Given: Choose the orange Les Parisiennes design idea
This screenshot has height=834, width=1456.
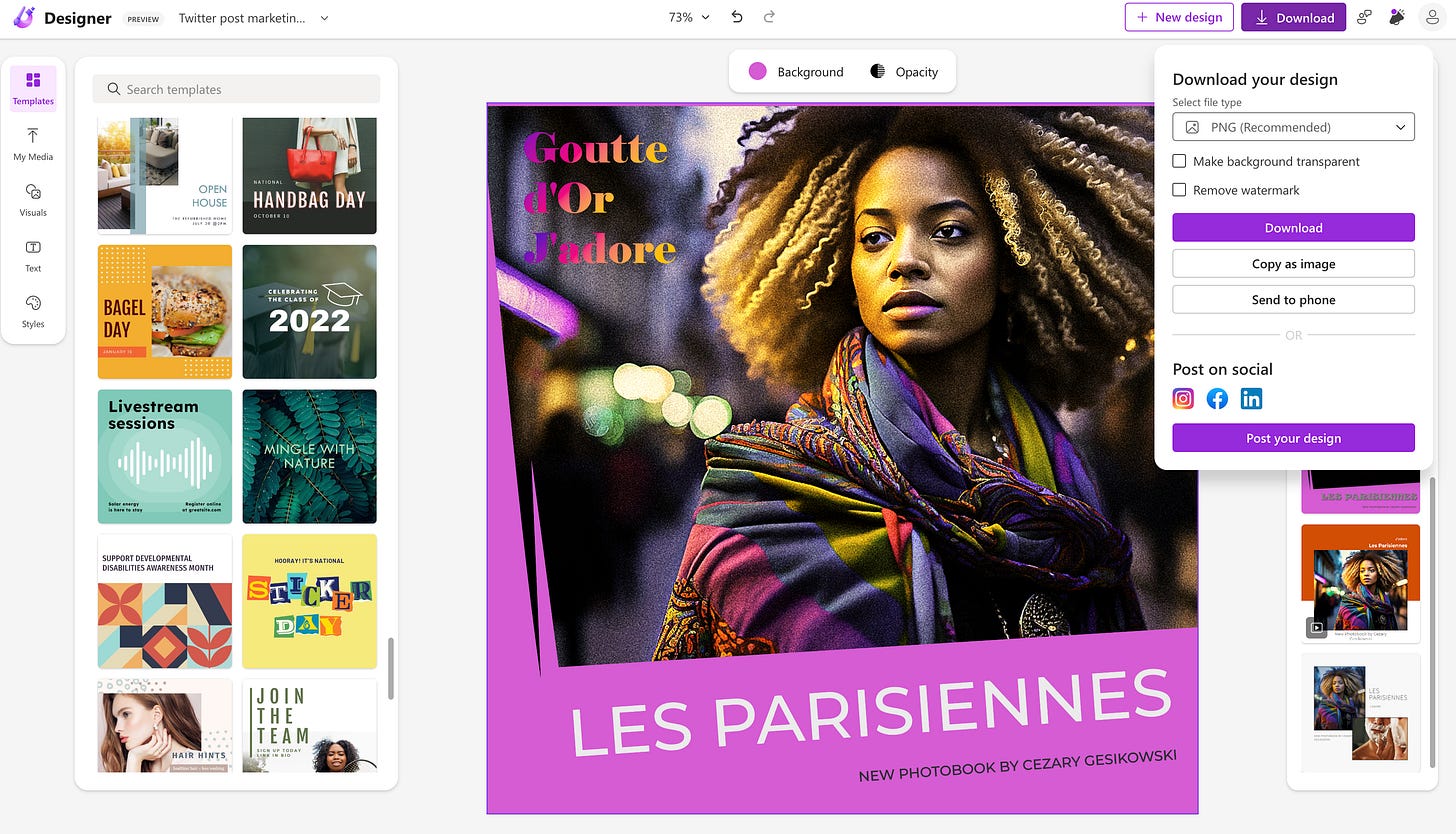Looking at the screenshot, I should point(1360,583).
